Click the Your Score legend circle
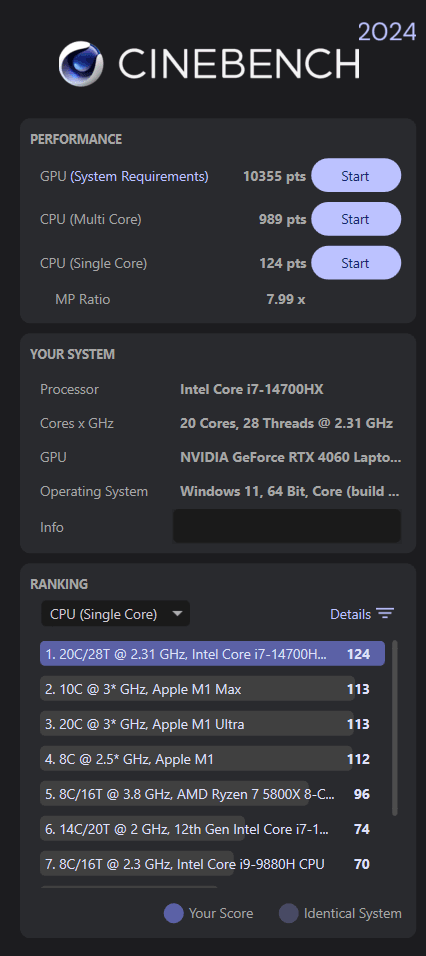Screen dimensions: 426x956 click(x=174, y=913)
